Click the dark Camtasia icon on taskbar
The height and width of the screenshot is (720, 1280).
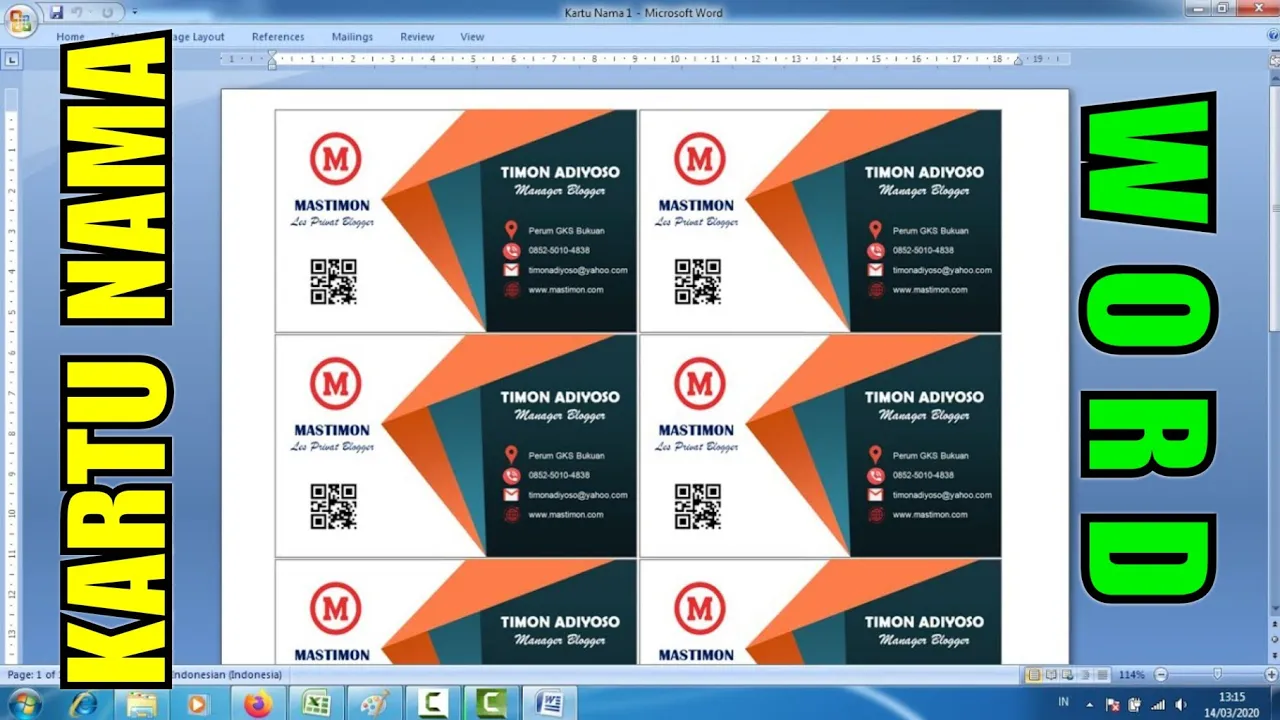[432, 704]
